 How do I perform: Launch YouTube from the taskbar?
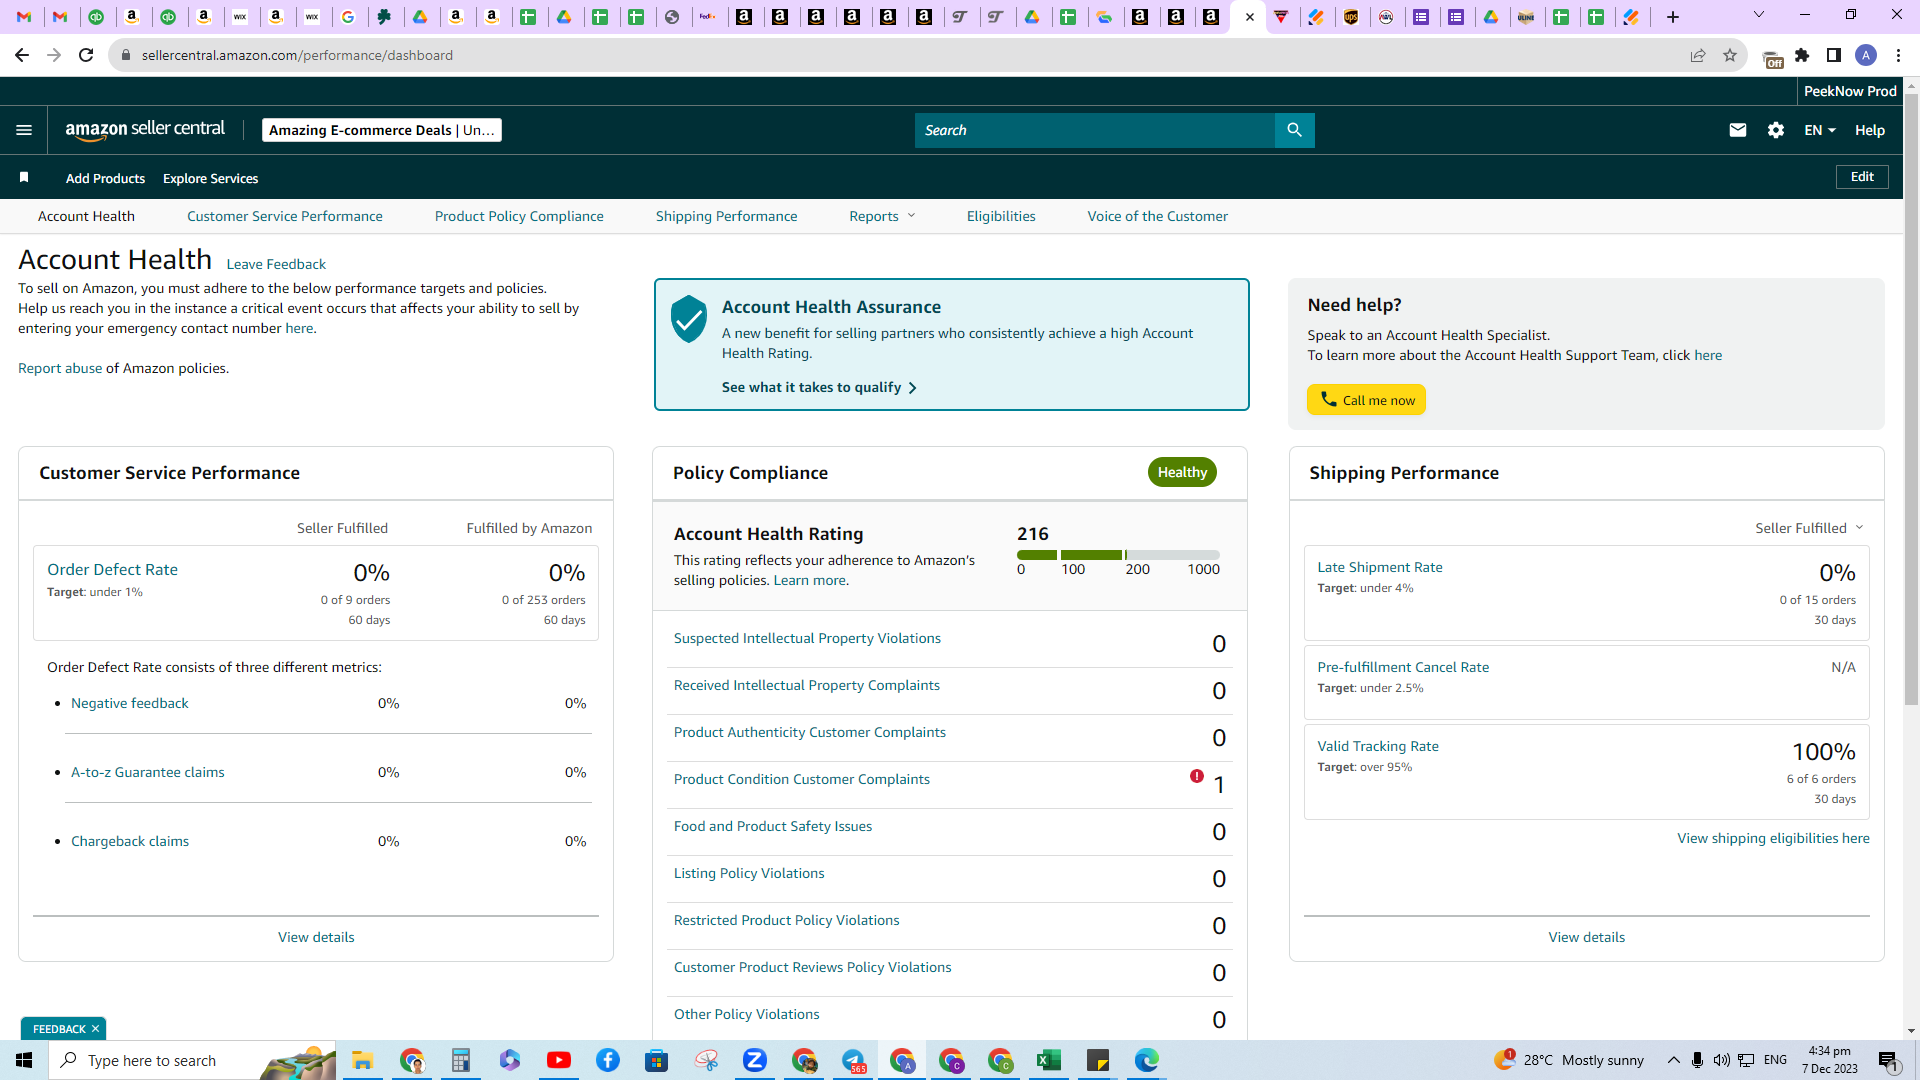[x=559, y=1060]
